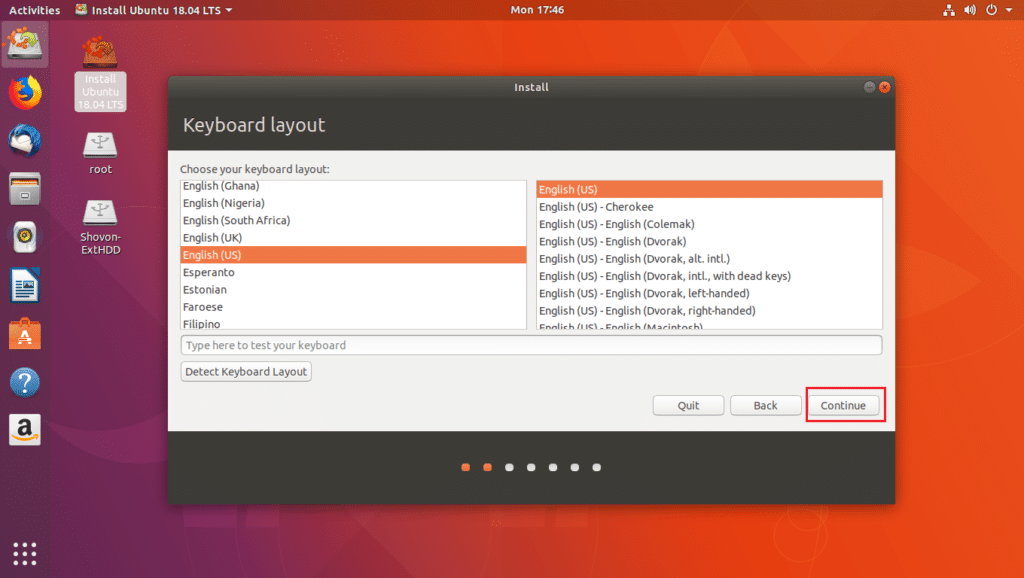Select the Shovon-ExtHDD desktop icon
Viewport: 1024px width, 578px height.
tap(100, 227)
